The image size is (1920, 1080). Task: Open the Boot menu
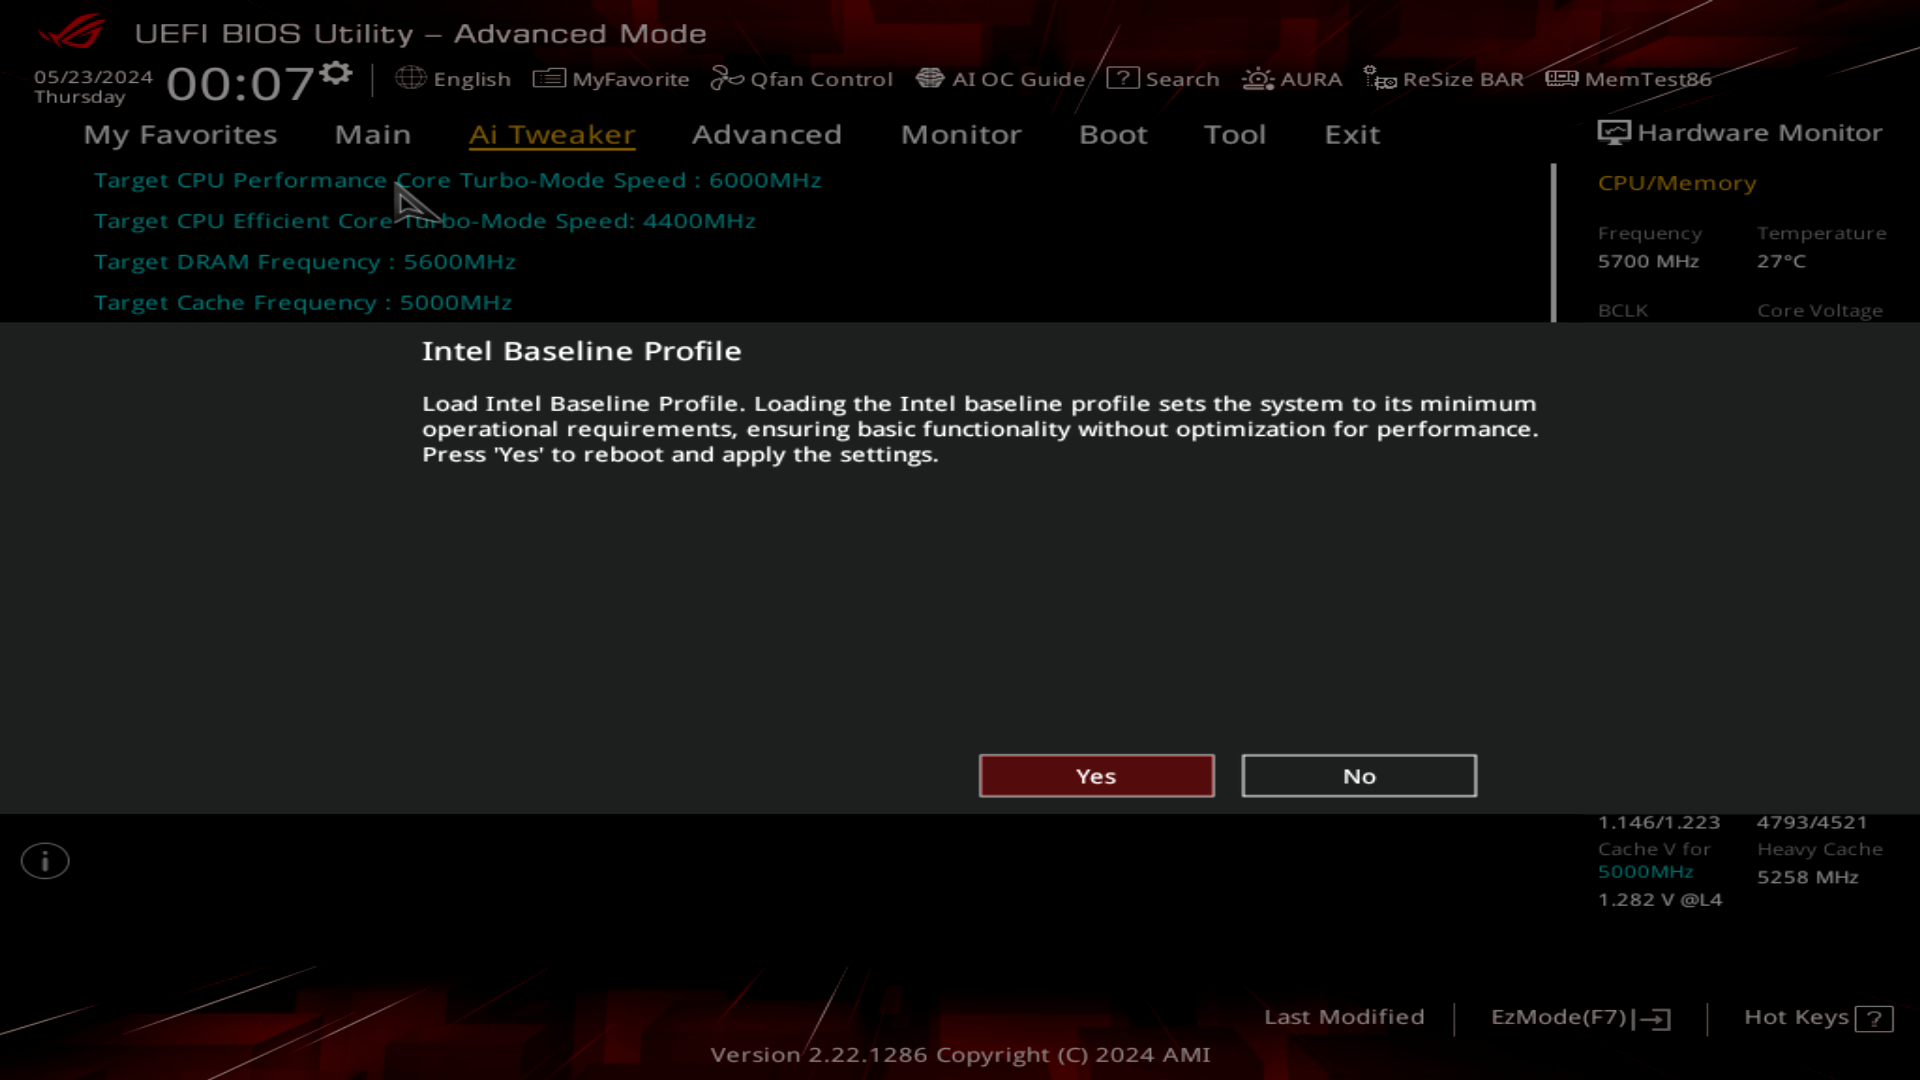[1113, 134]
